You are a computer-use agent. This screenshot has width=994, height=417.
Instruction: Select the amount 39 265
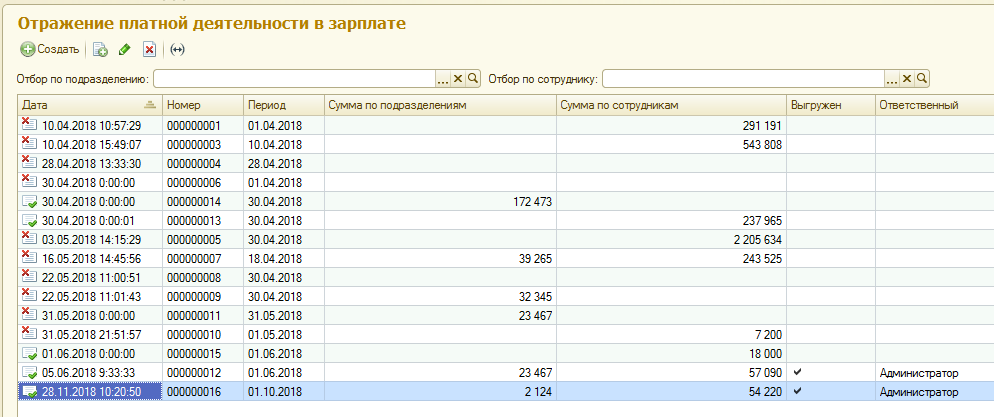click(534, 259)
